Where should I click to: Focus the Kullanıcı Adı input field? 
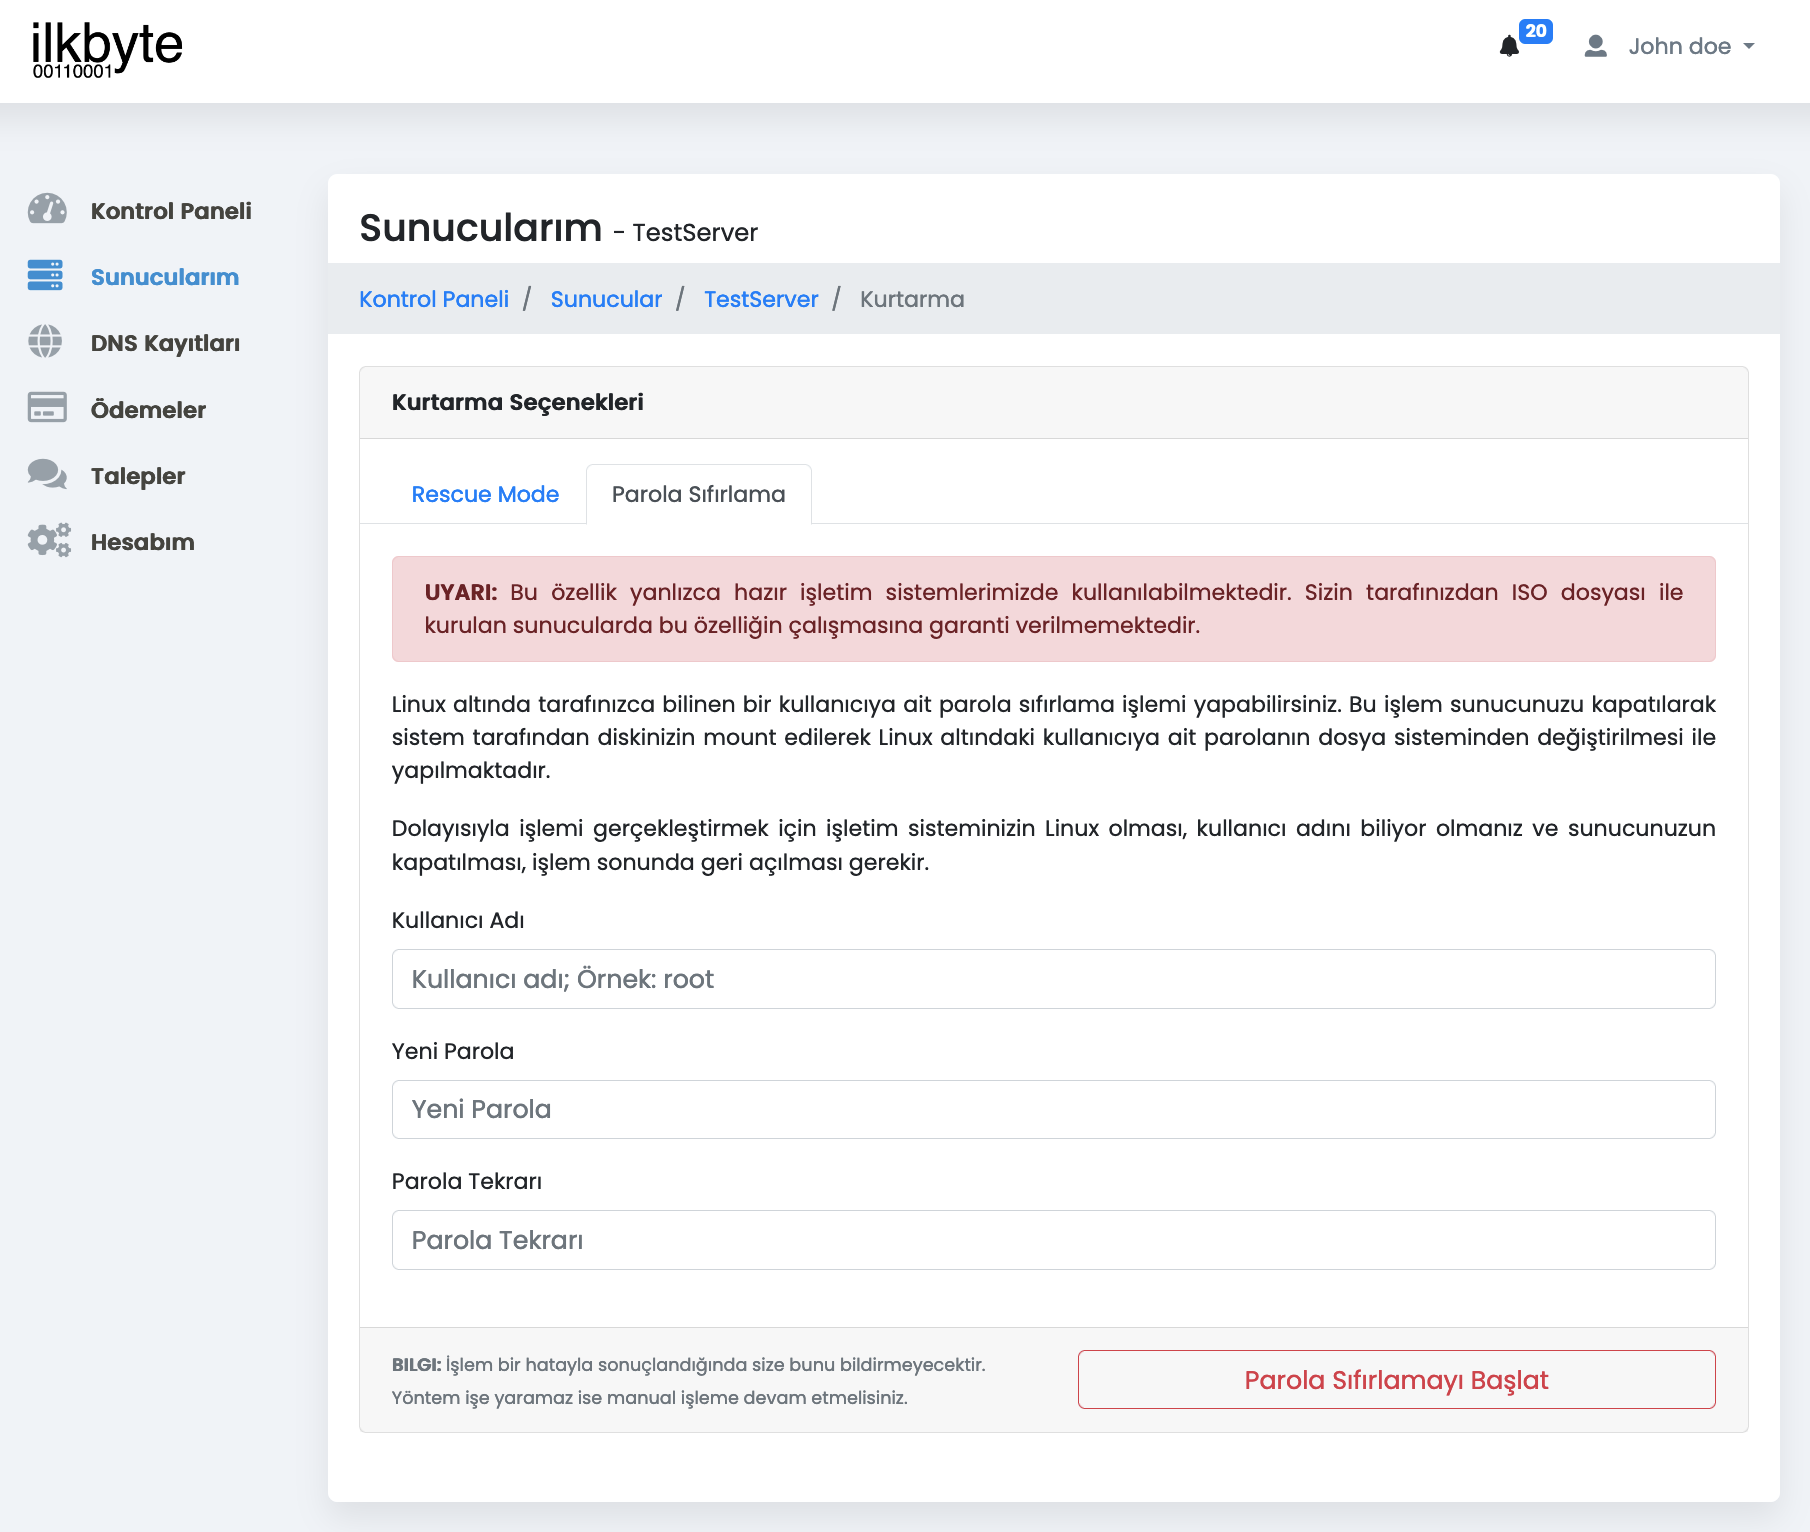(1054, 979)
